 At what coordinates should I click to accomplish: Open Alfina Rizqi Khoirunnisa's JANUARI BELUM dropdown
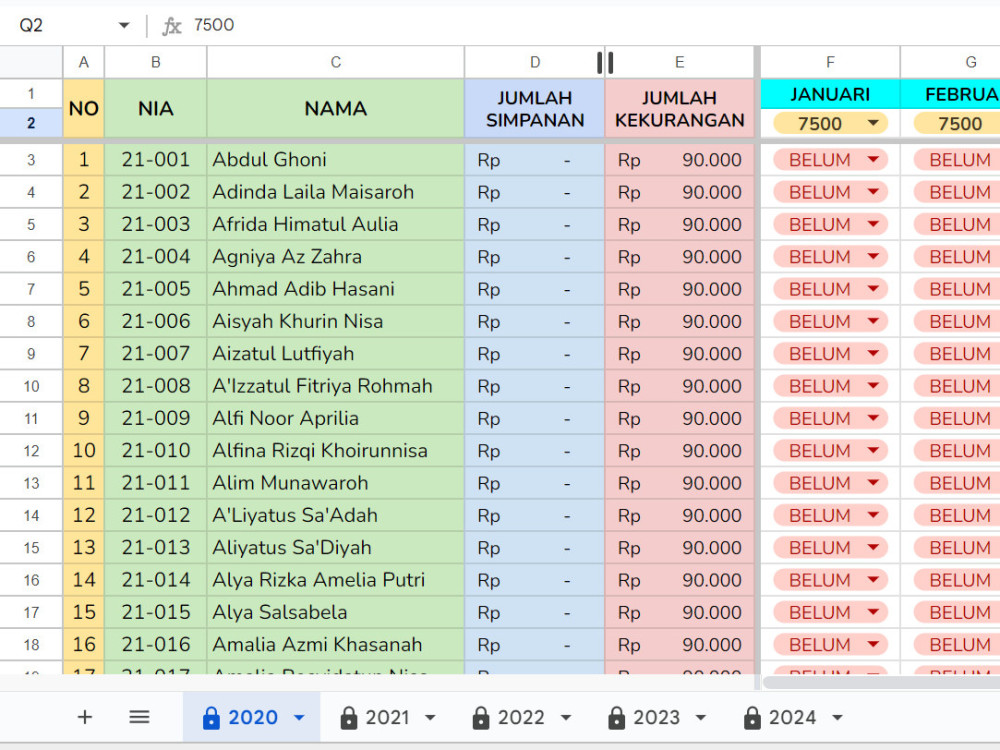point(830,450)
